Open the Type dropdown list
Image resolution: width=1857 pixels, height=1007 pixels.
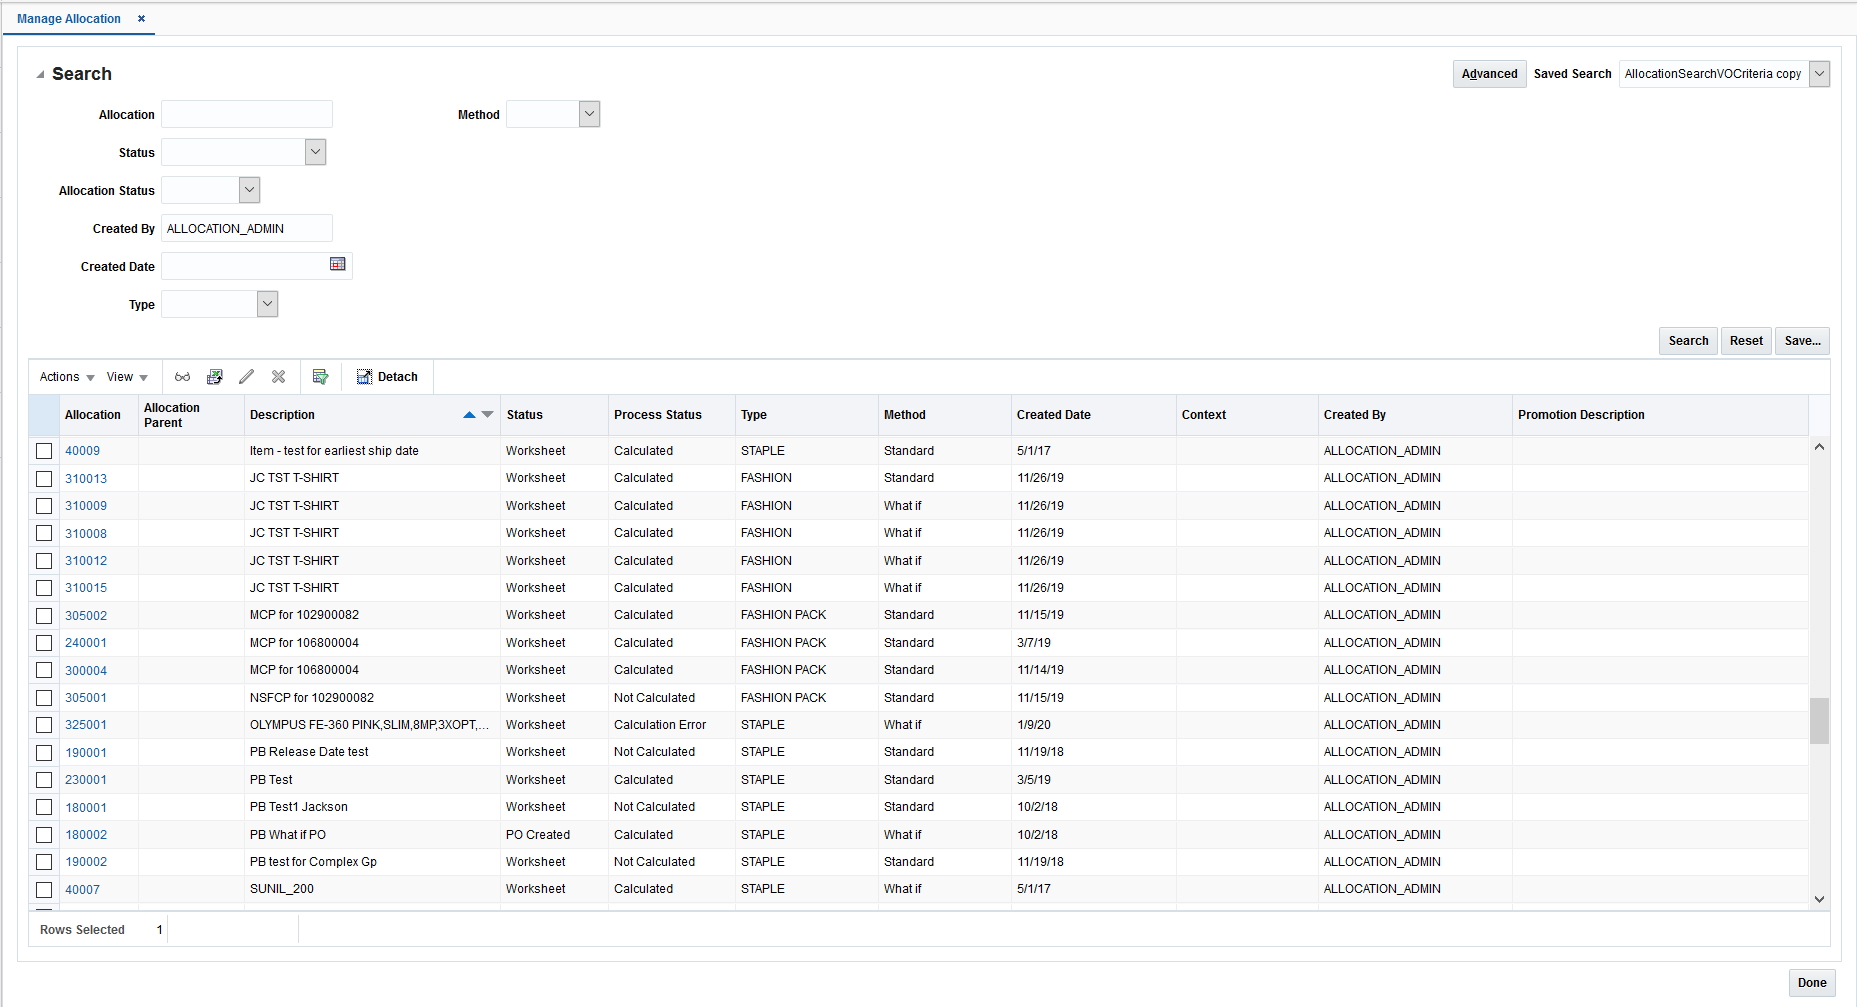[267, 303]
